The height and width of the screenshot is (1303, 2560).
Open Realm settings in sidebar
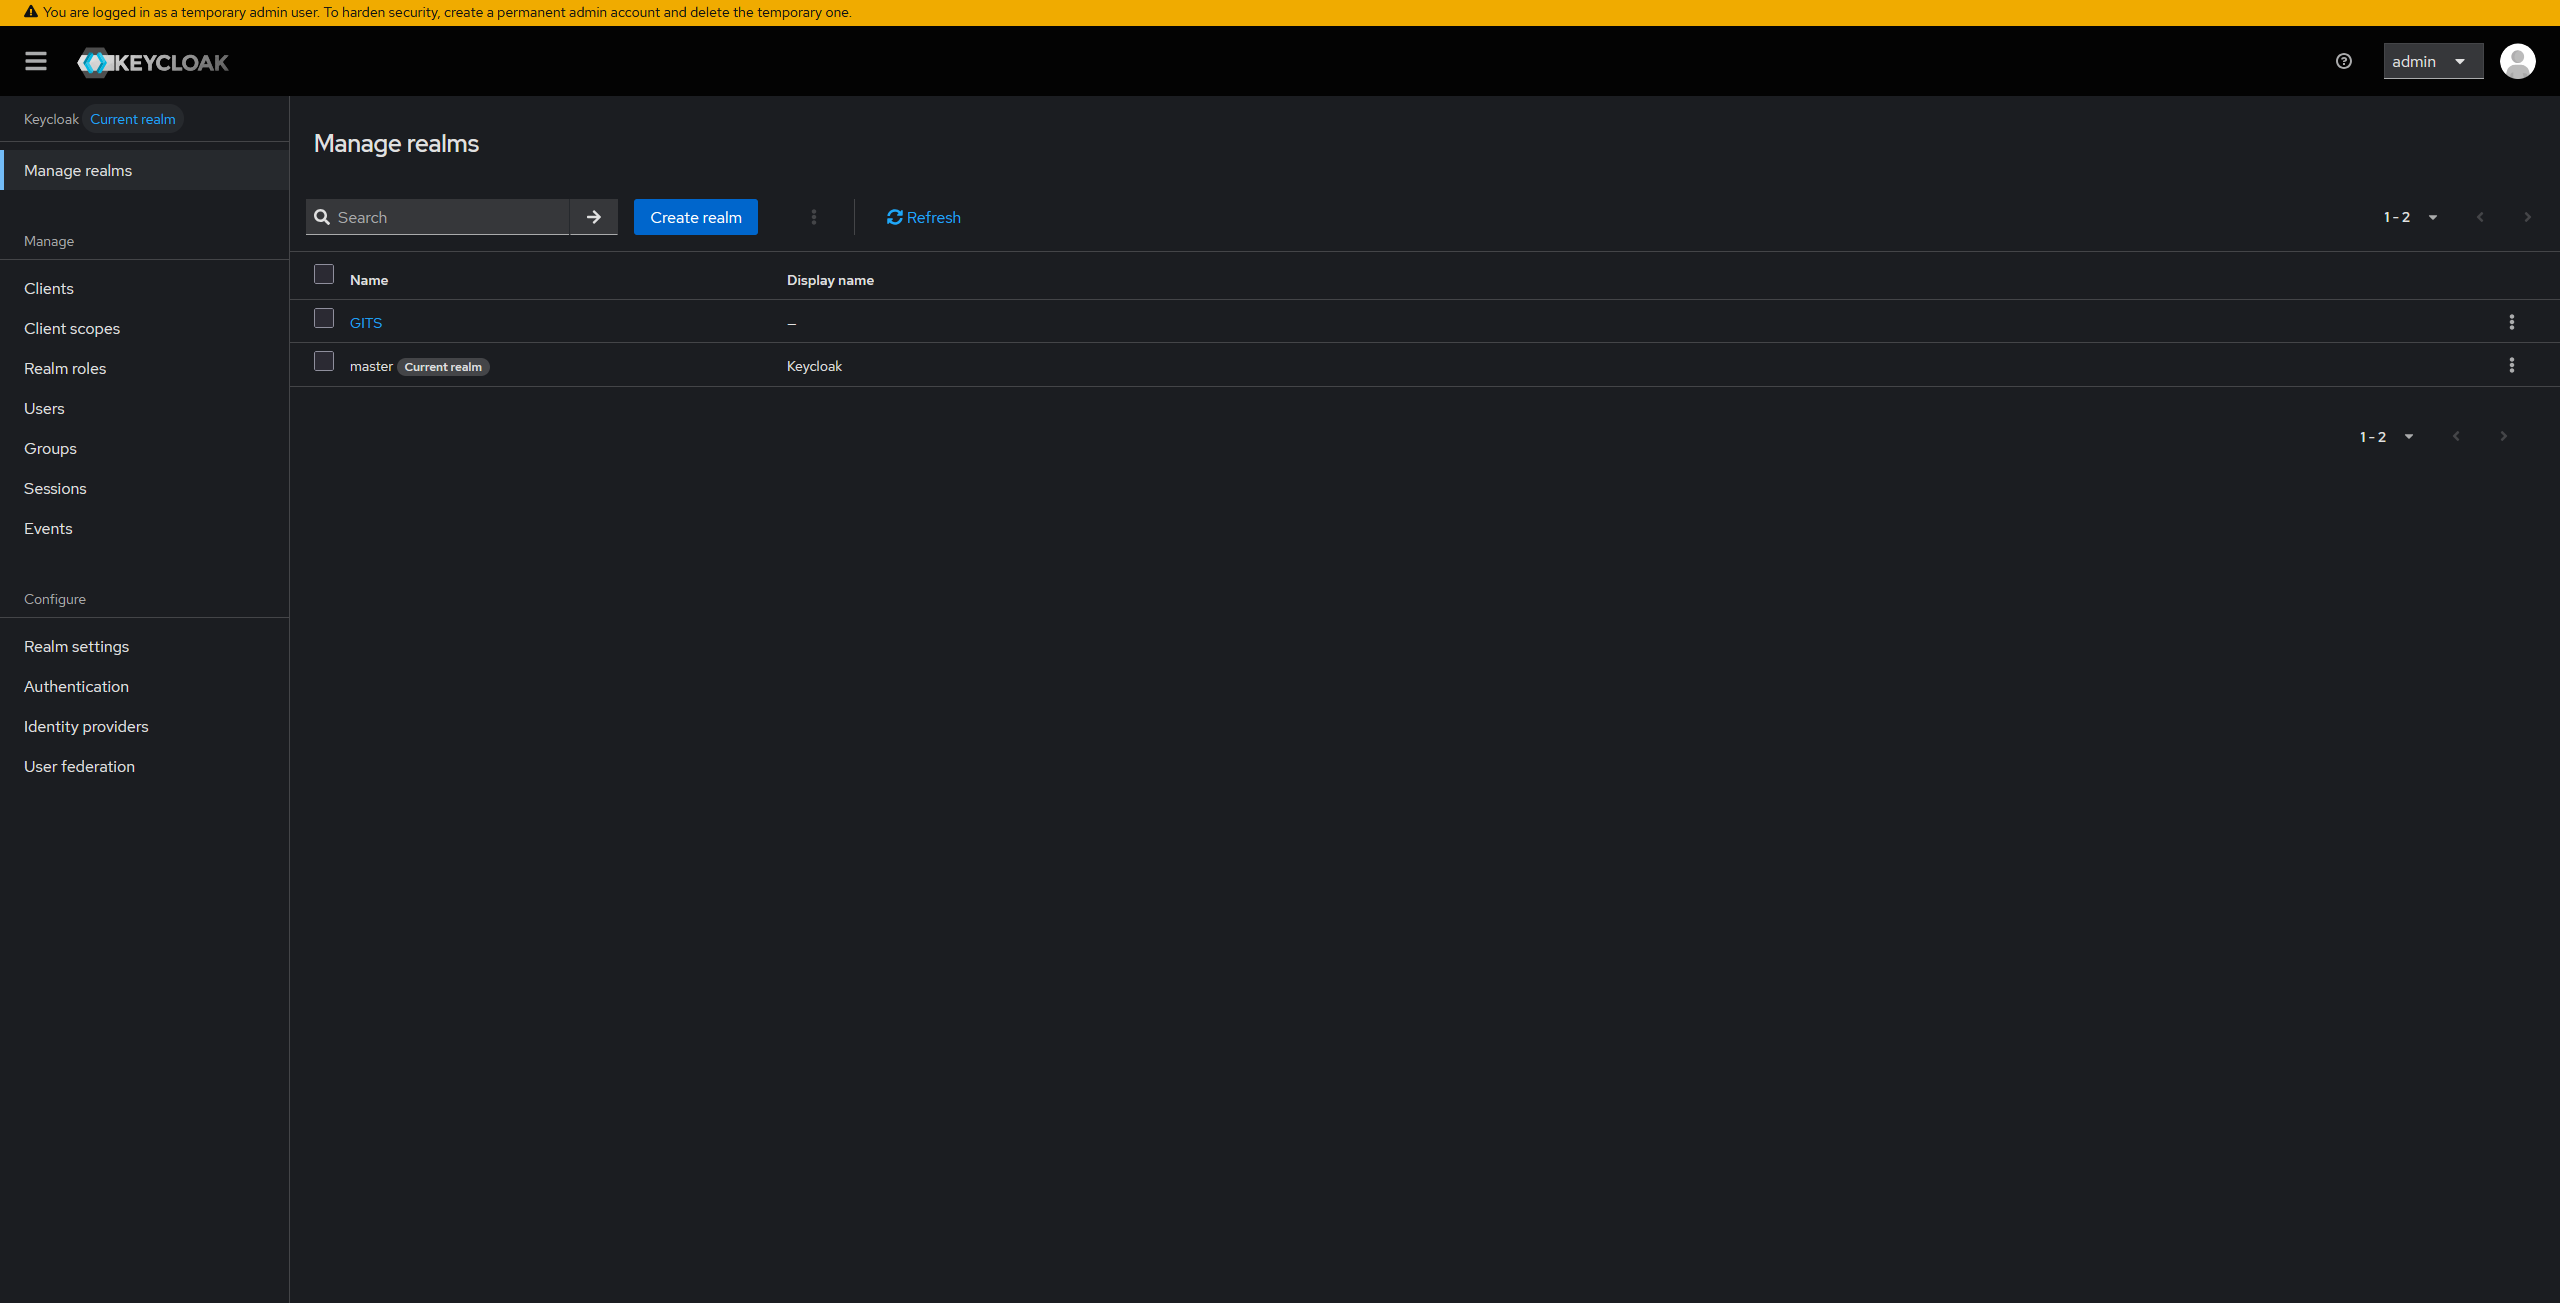(x=145, y=646)
